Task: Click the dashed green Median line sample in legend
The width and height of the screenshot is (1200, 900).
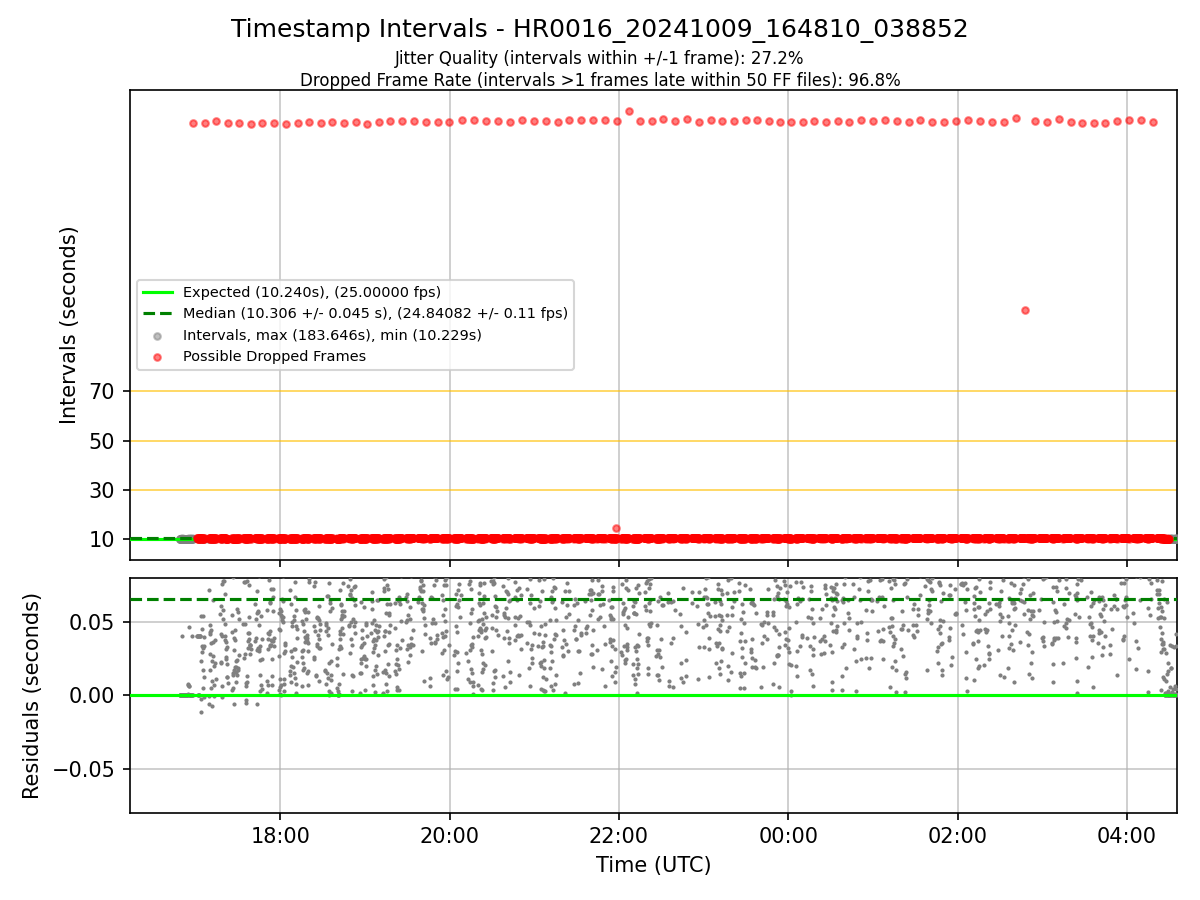Action: coord(158,313)
